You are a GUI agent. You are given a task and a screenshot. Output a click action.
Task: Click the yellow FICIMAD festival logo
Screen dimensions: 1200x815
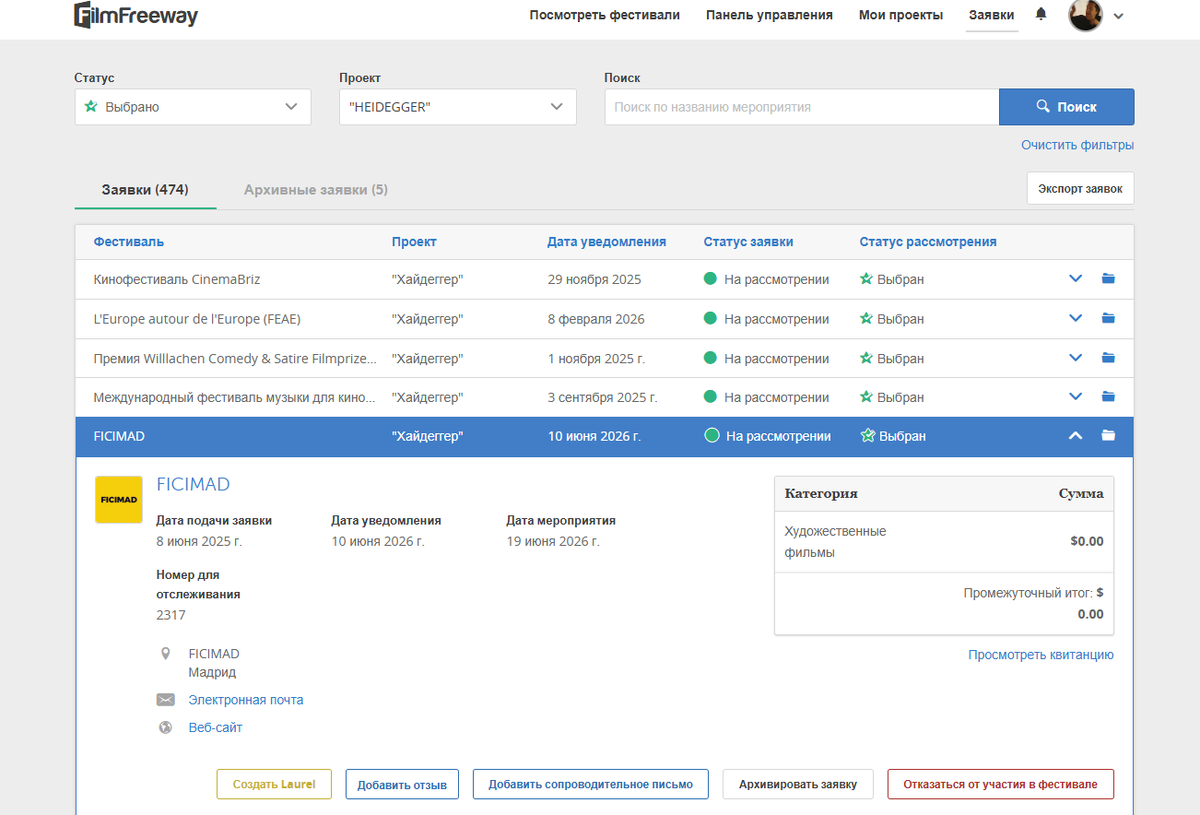tap(119, 499)
